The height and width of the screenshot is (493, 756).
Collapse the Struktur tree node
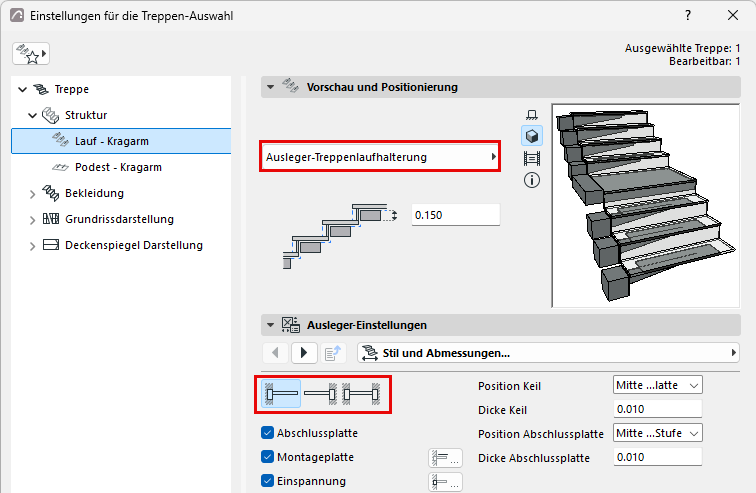tap(32, 116)
